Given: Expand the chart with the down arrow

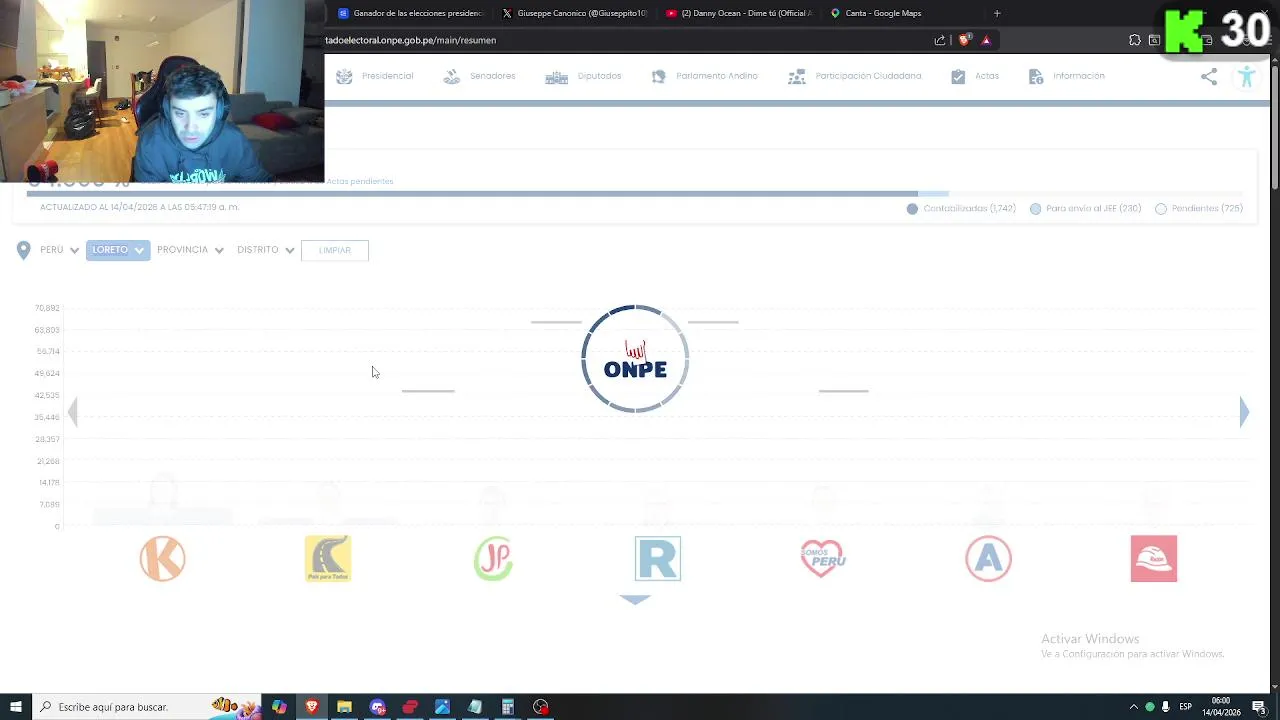Looking at the screenshot, I should click(635, 599).
